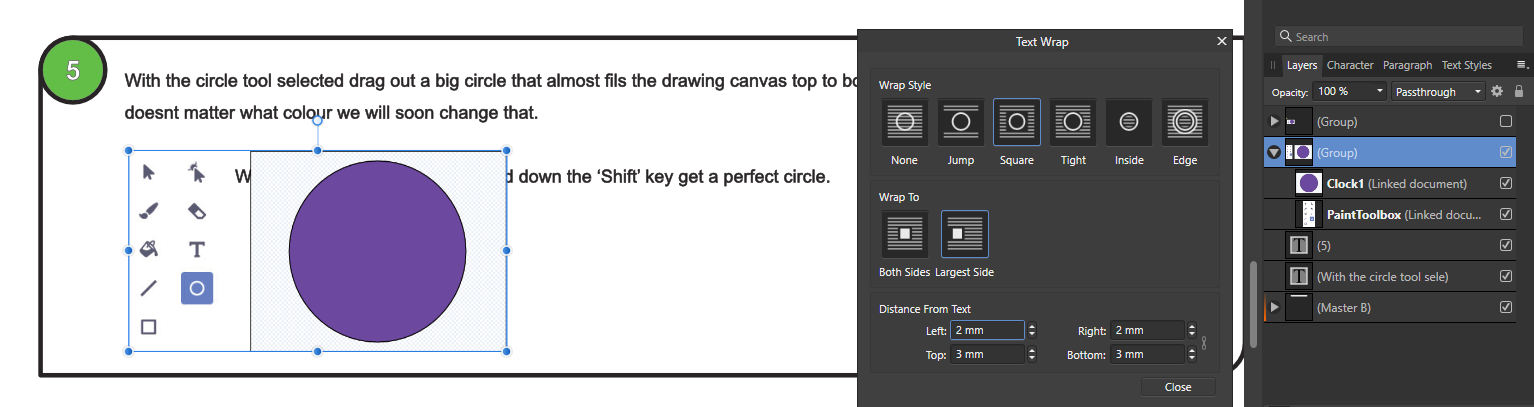Open the Text Styles tab
The width and height of the screenshot is (1534, 407).
coord(1466,65)
